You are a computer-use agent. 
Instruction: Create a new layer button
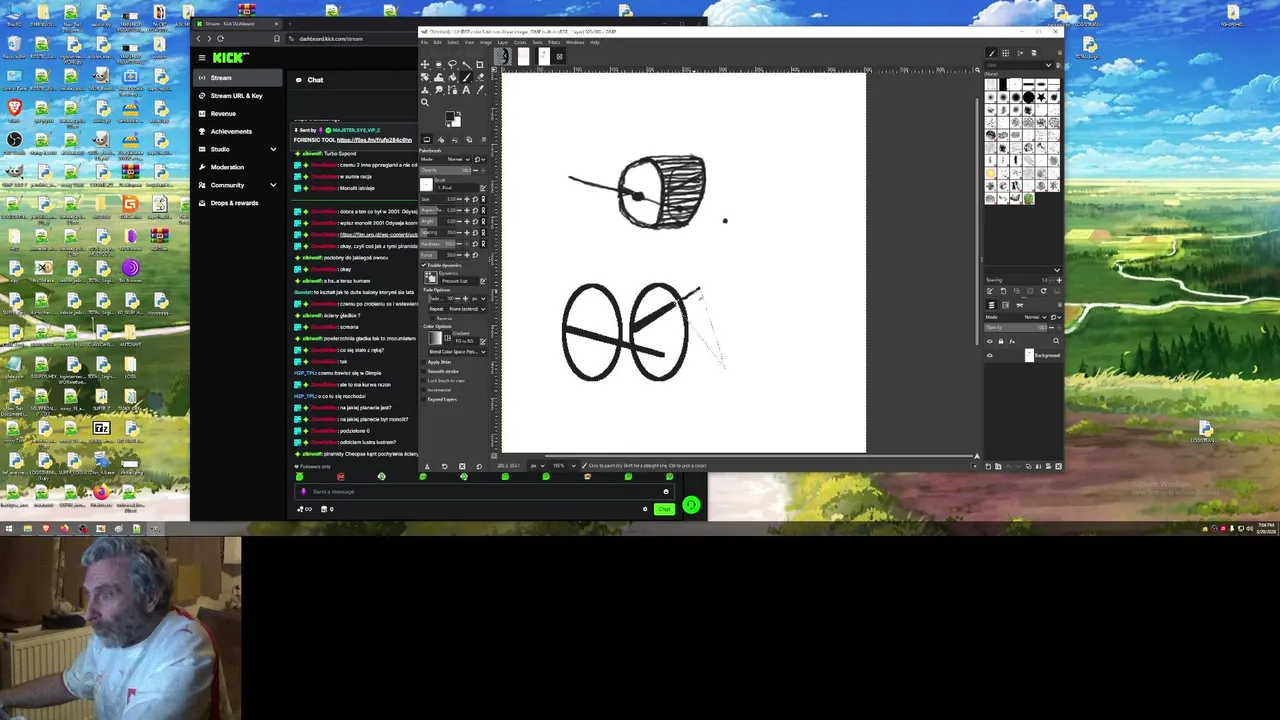(x=988, y=466)
